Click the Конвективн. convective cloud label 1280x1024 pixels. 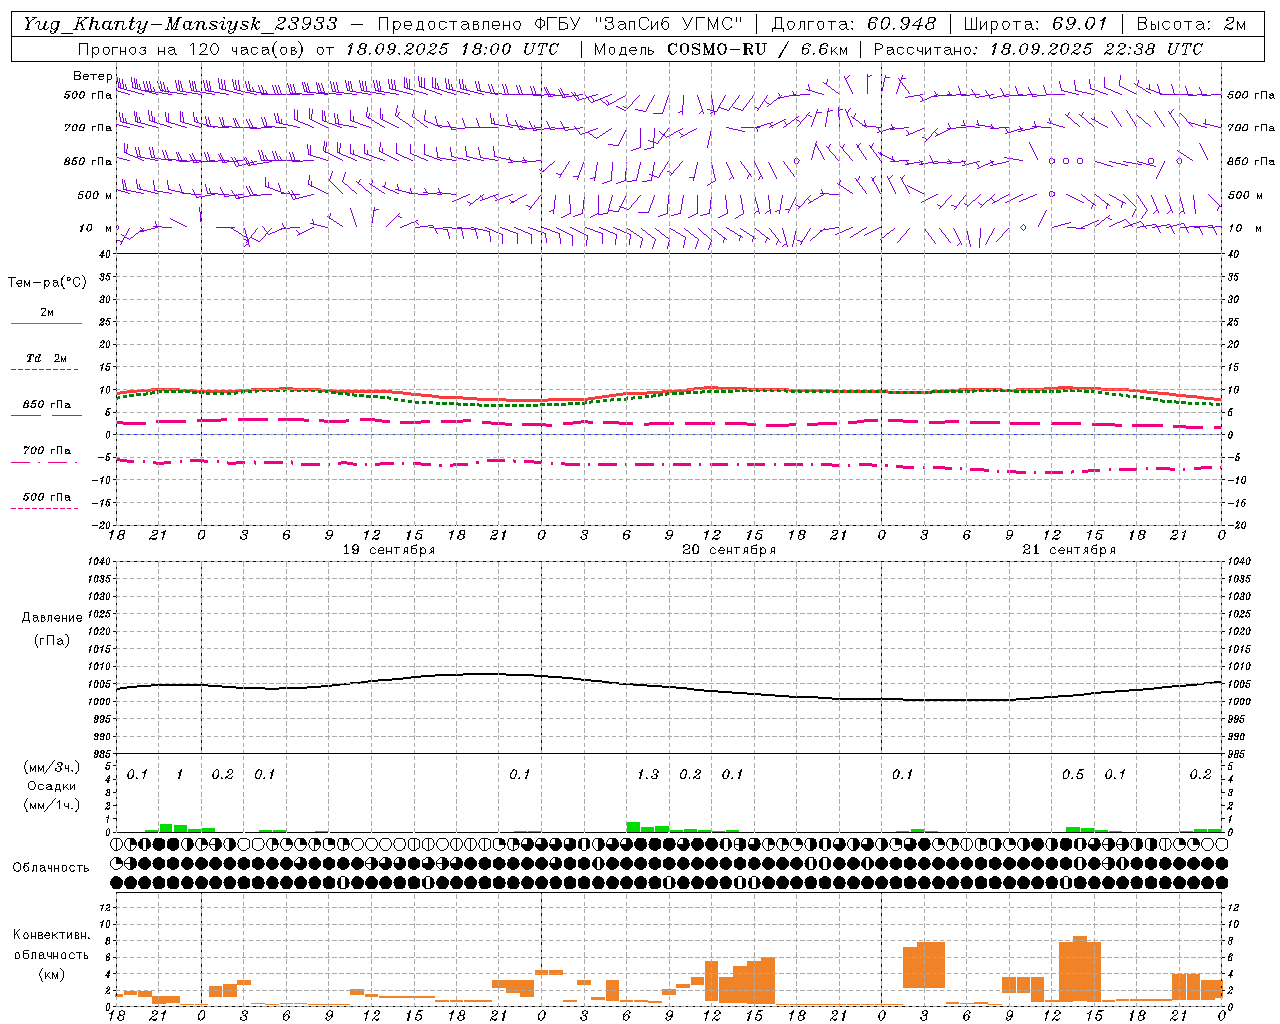pos(51,935)
